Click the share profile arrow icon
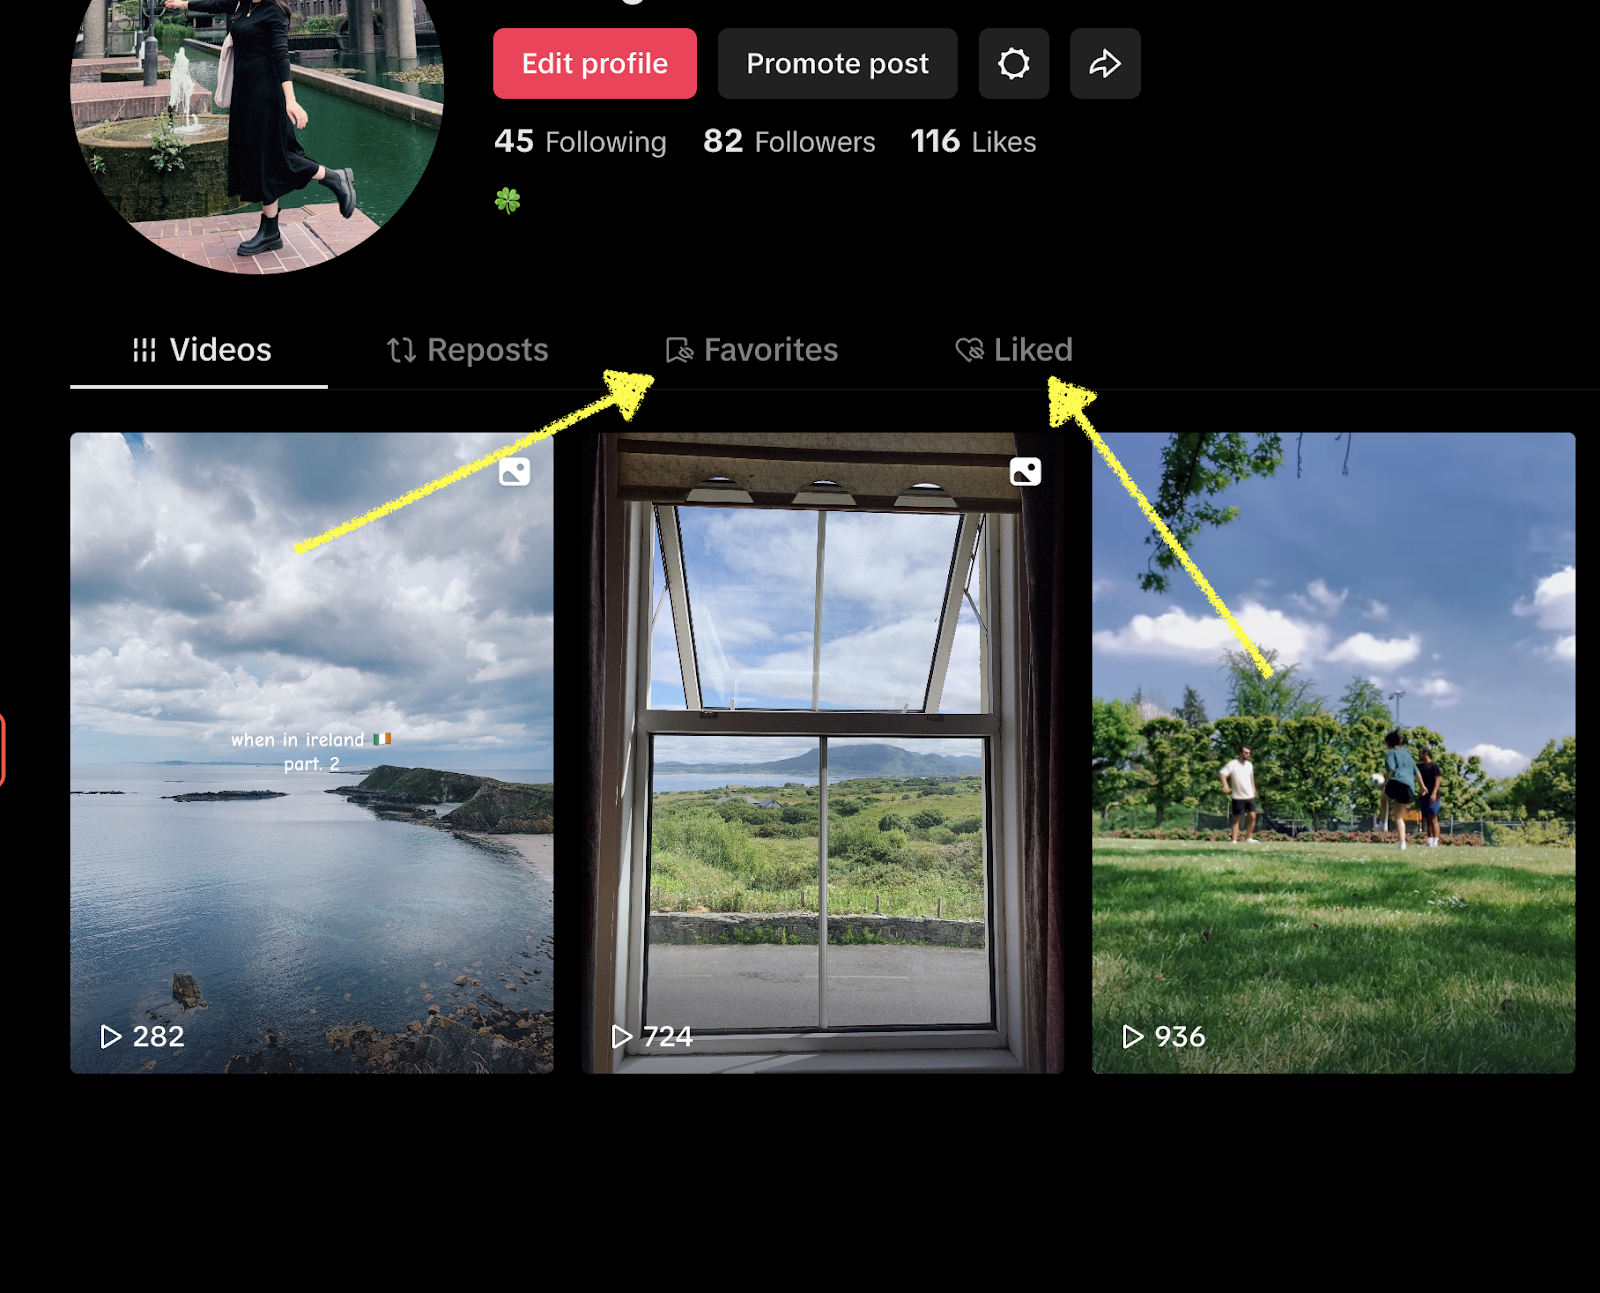1600x1293 pixels. [1105, 63]
